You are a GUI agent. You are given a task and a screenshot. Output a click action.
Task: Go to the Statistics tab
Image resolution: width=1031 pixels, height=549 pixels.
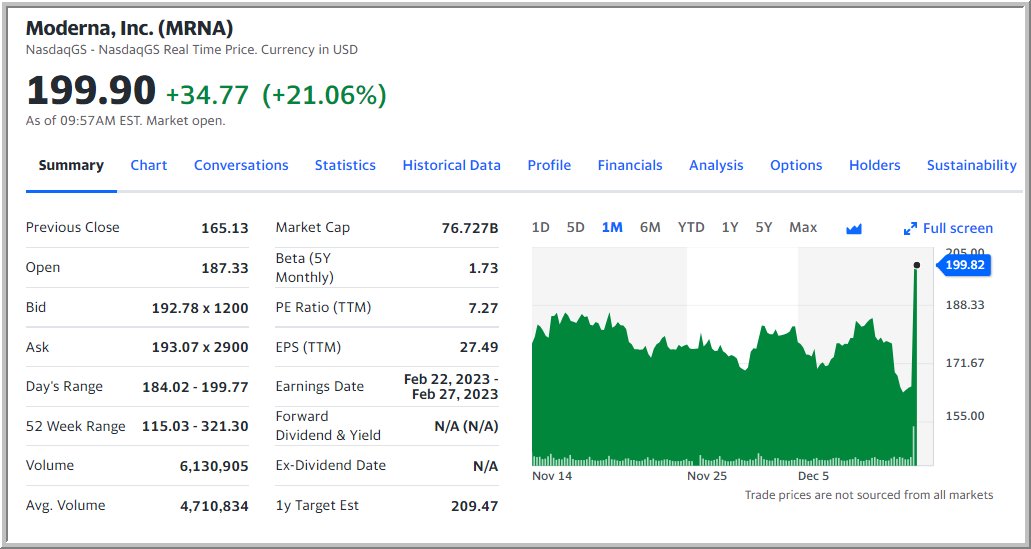pos(345,166)
